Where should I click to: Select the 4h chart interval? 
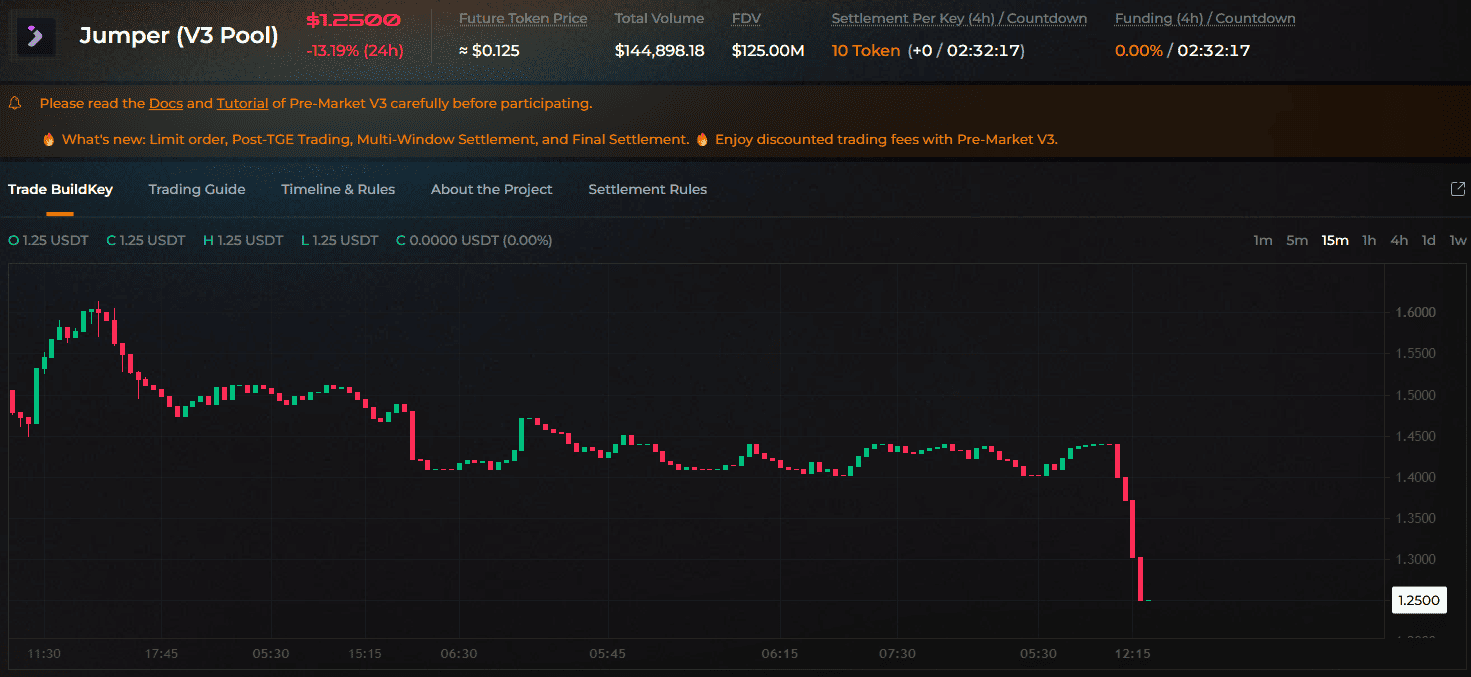(x=1399, y=240)
